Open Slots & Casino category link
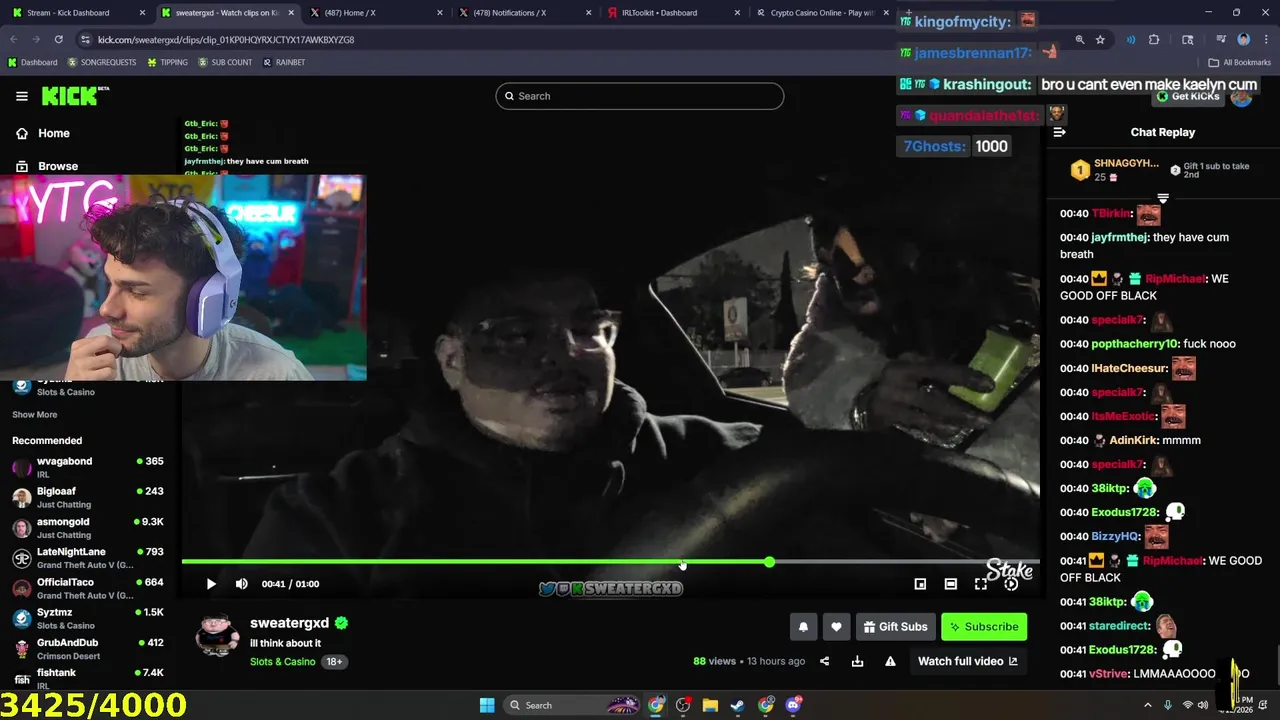The image size is (1280, 720). point(282,662)
